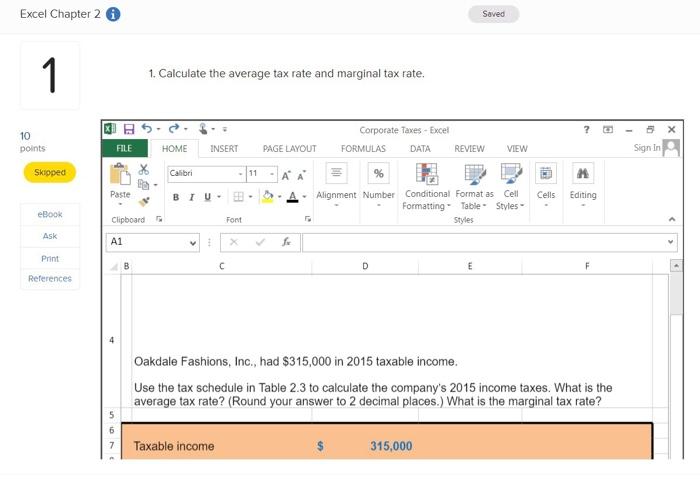The height and width of the screenshot is (480, 700).
Task: Apply yellow fill color bucket
Action: pyautogui.click(x=267, y=196)
